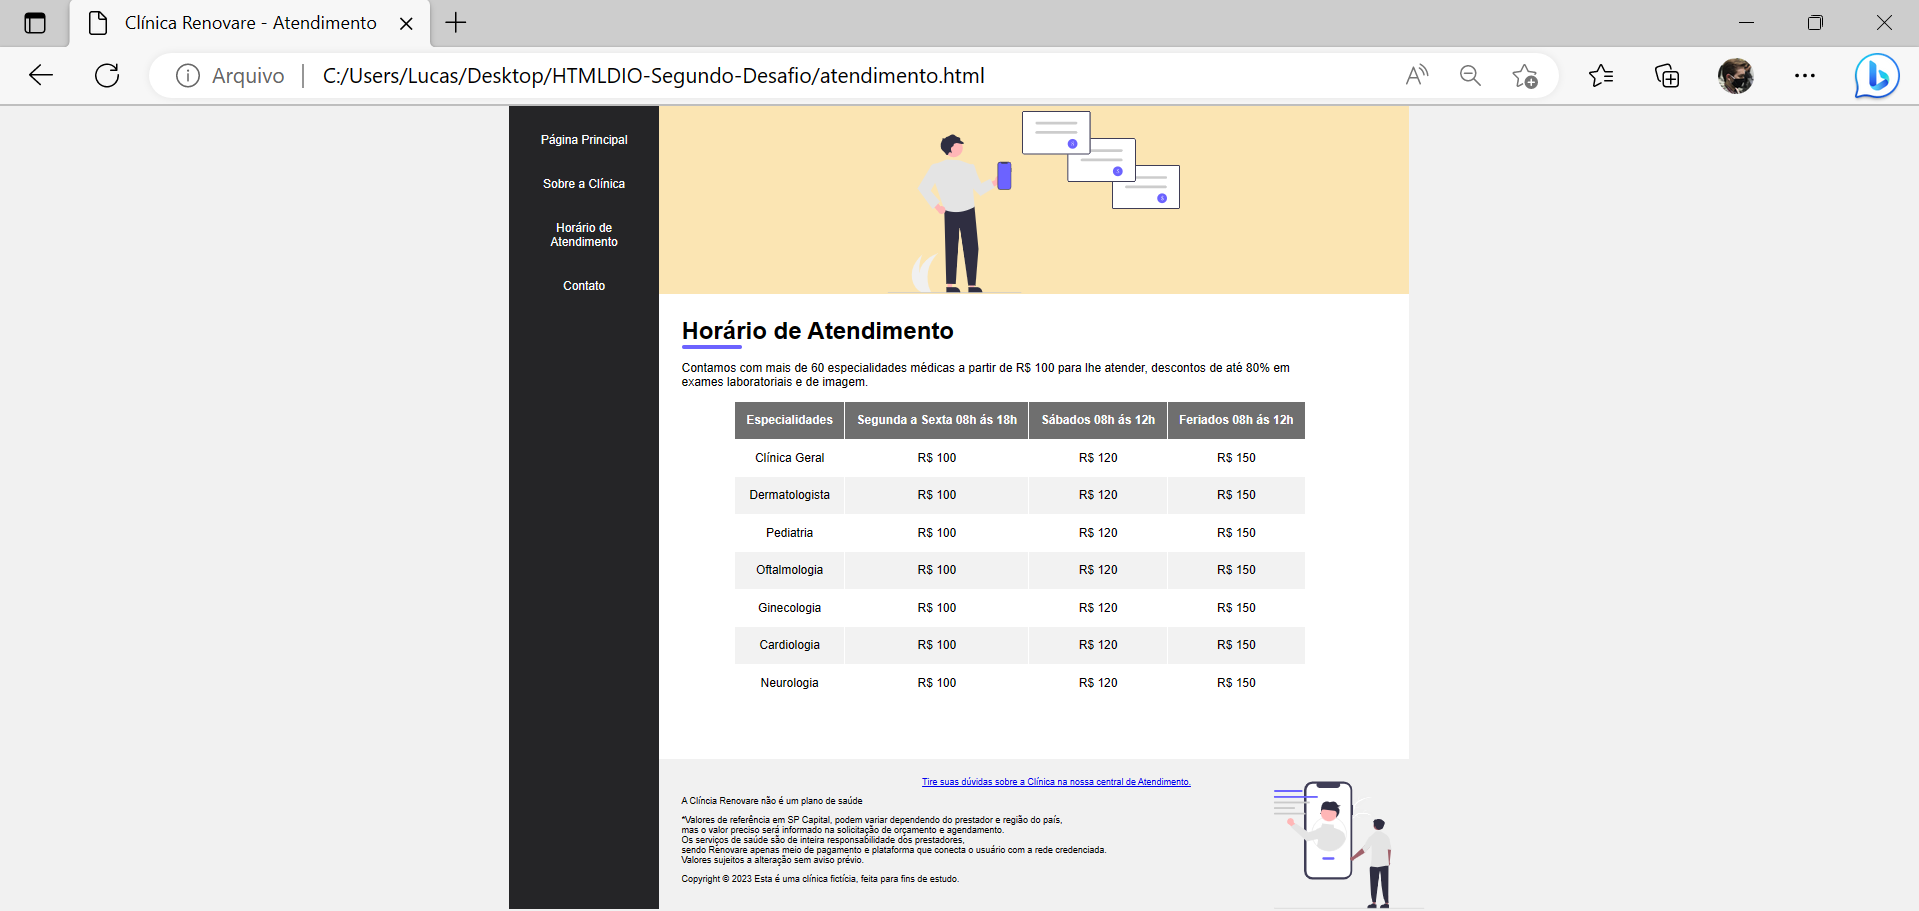Open Collections from the toolbar

[x=1666, y=75]
